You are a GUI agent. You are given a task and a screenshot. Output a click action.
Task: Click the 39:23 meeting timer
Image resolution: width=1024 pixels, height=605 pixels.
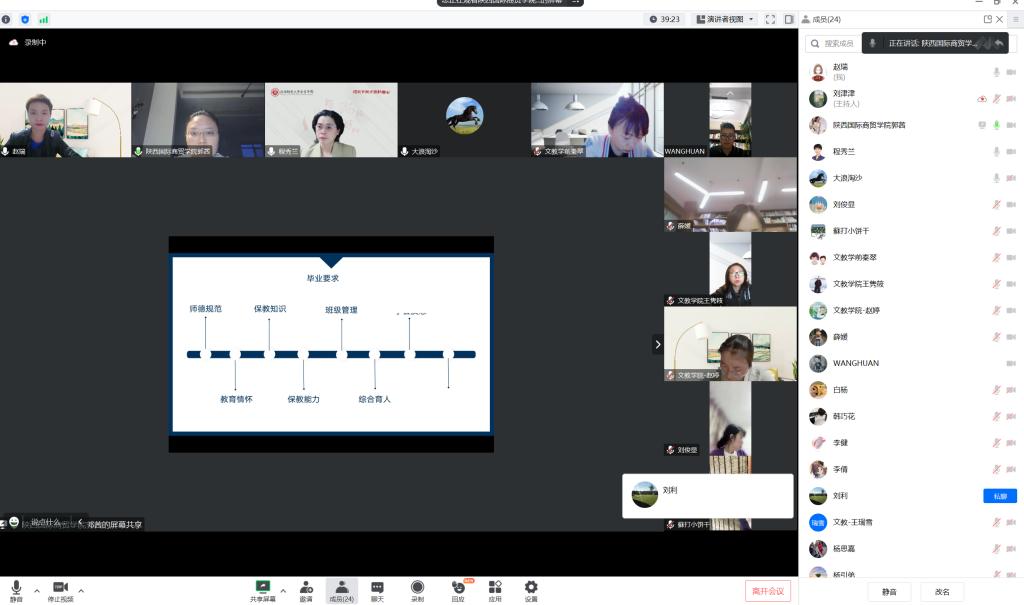pyautogui.click(x=665, y=20)
